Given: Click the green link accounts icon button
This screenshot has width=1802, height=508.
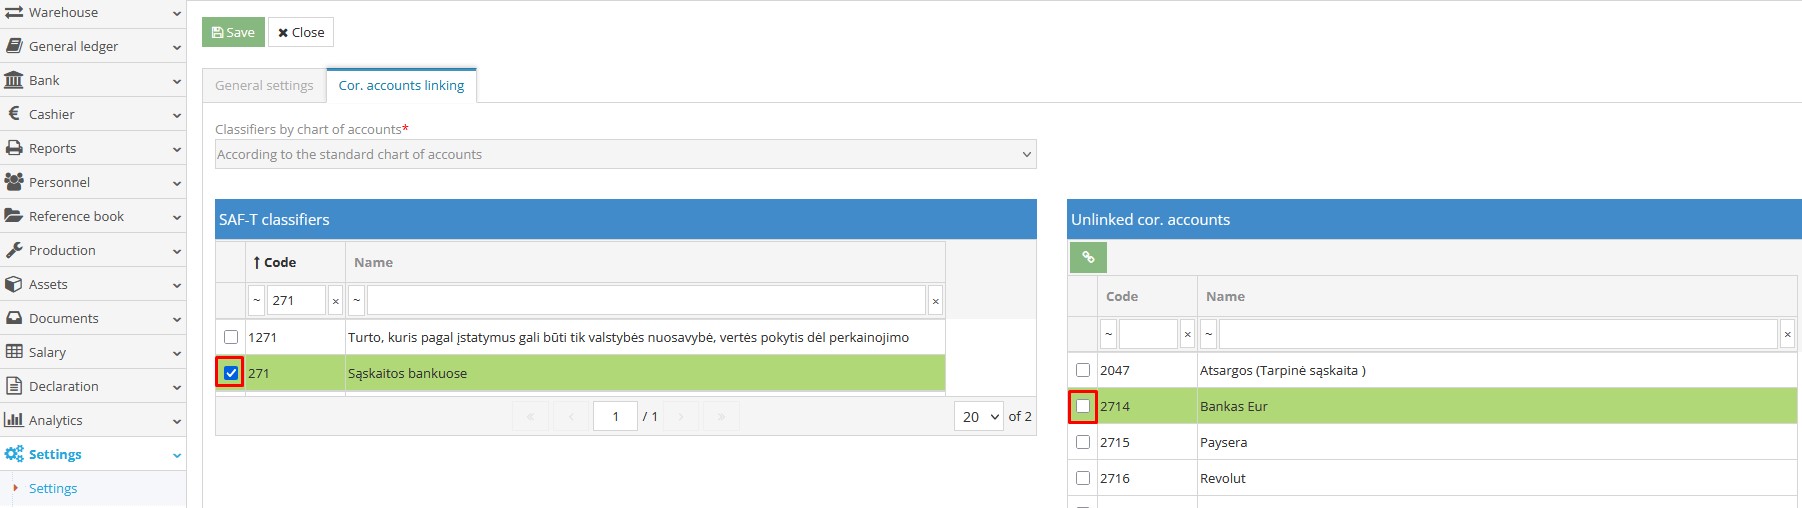Looking at the screenshot, I should click(1088, 258).
